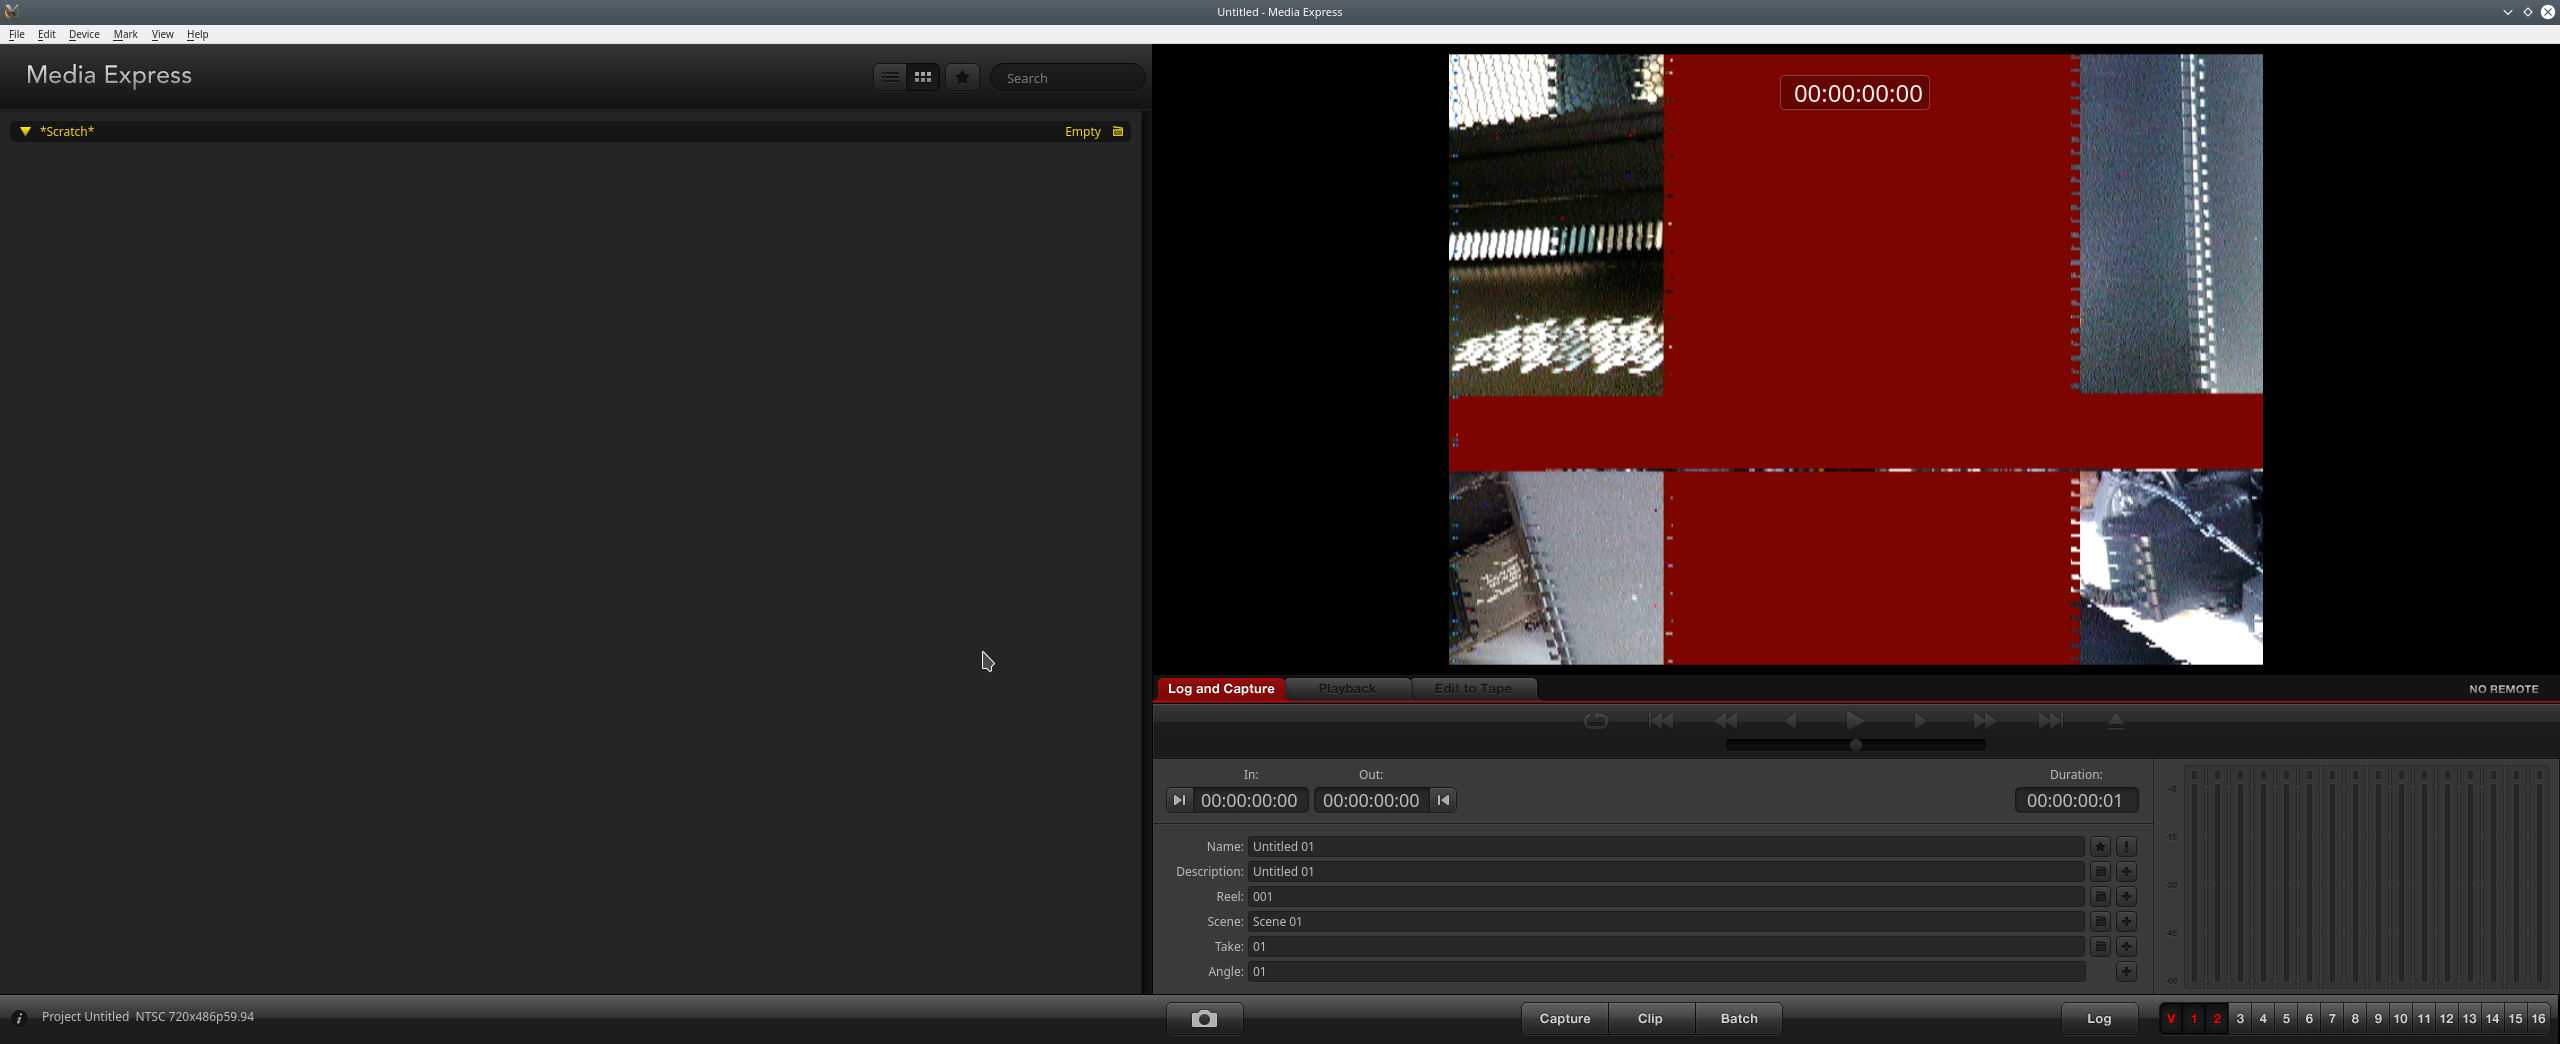Click the Clip button
The image size is (2560, 1044).
[1650, 1019]
